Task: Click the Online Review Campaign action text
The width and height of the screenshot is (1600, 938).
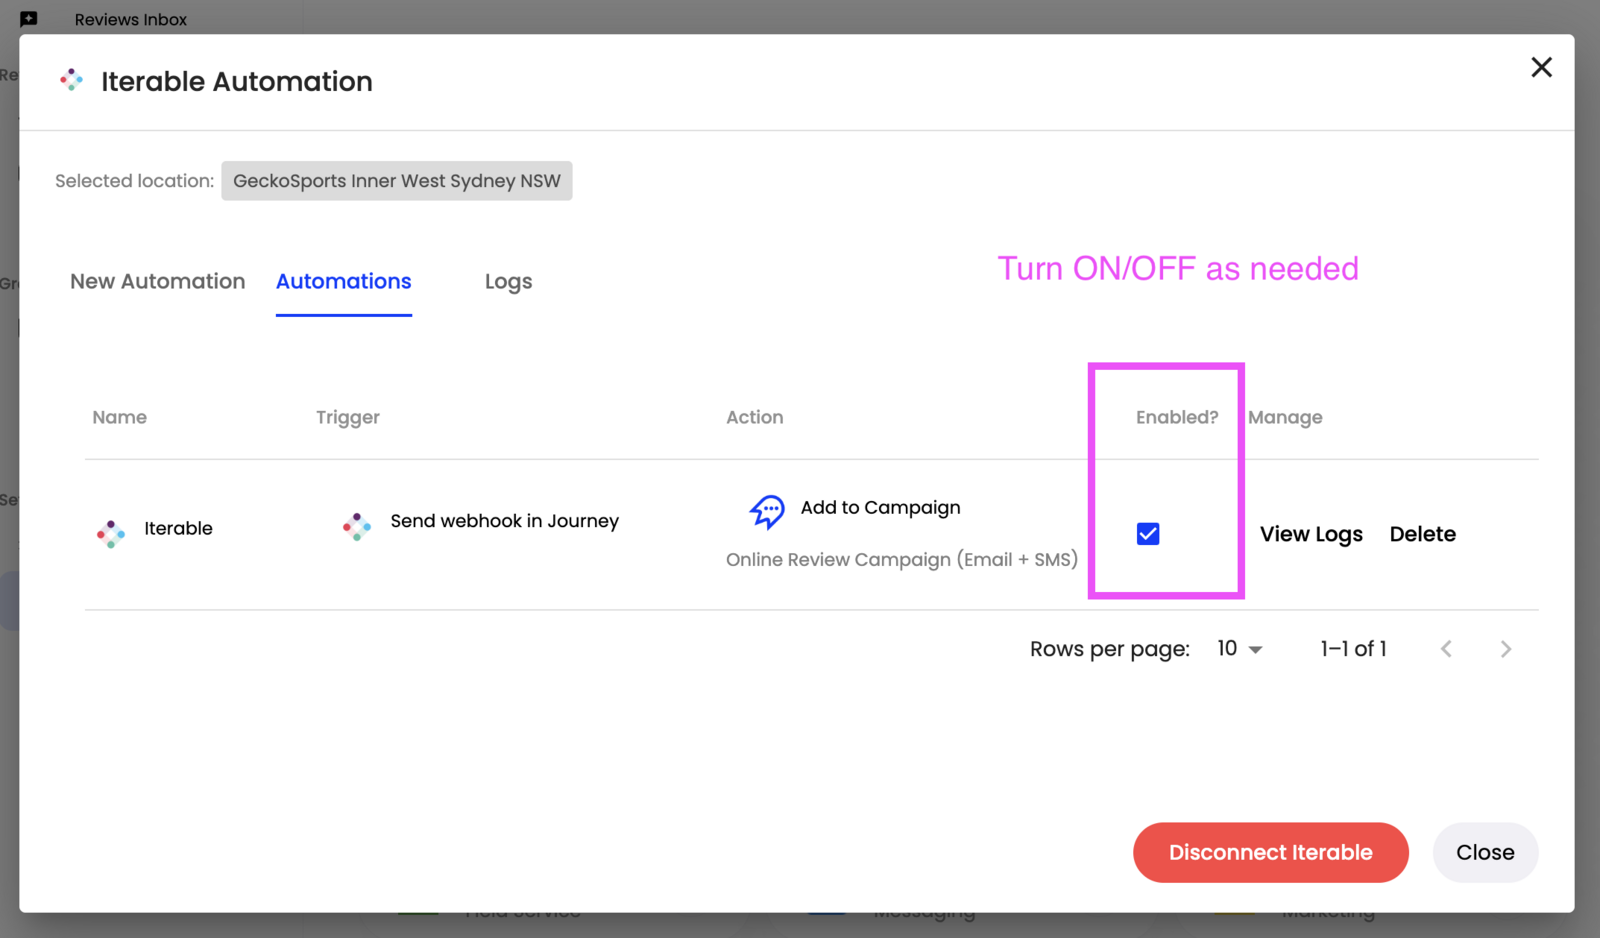Action: pos(901,560)
